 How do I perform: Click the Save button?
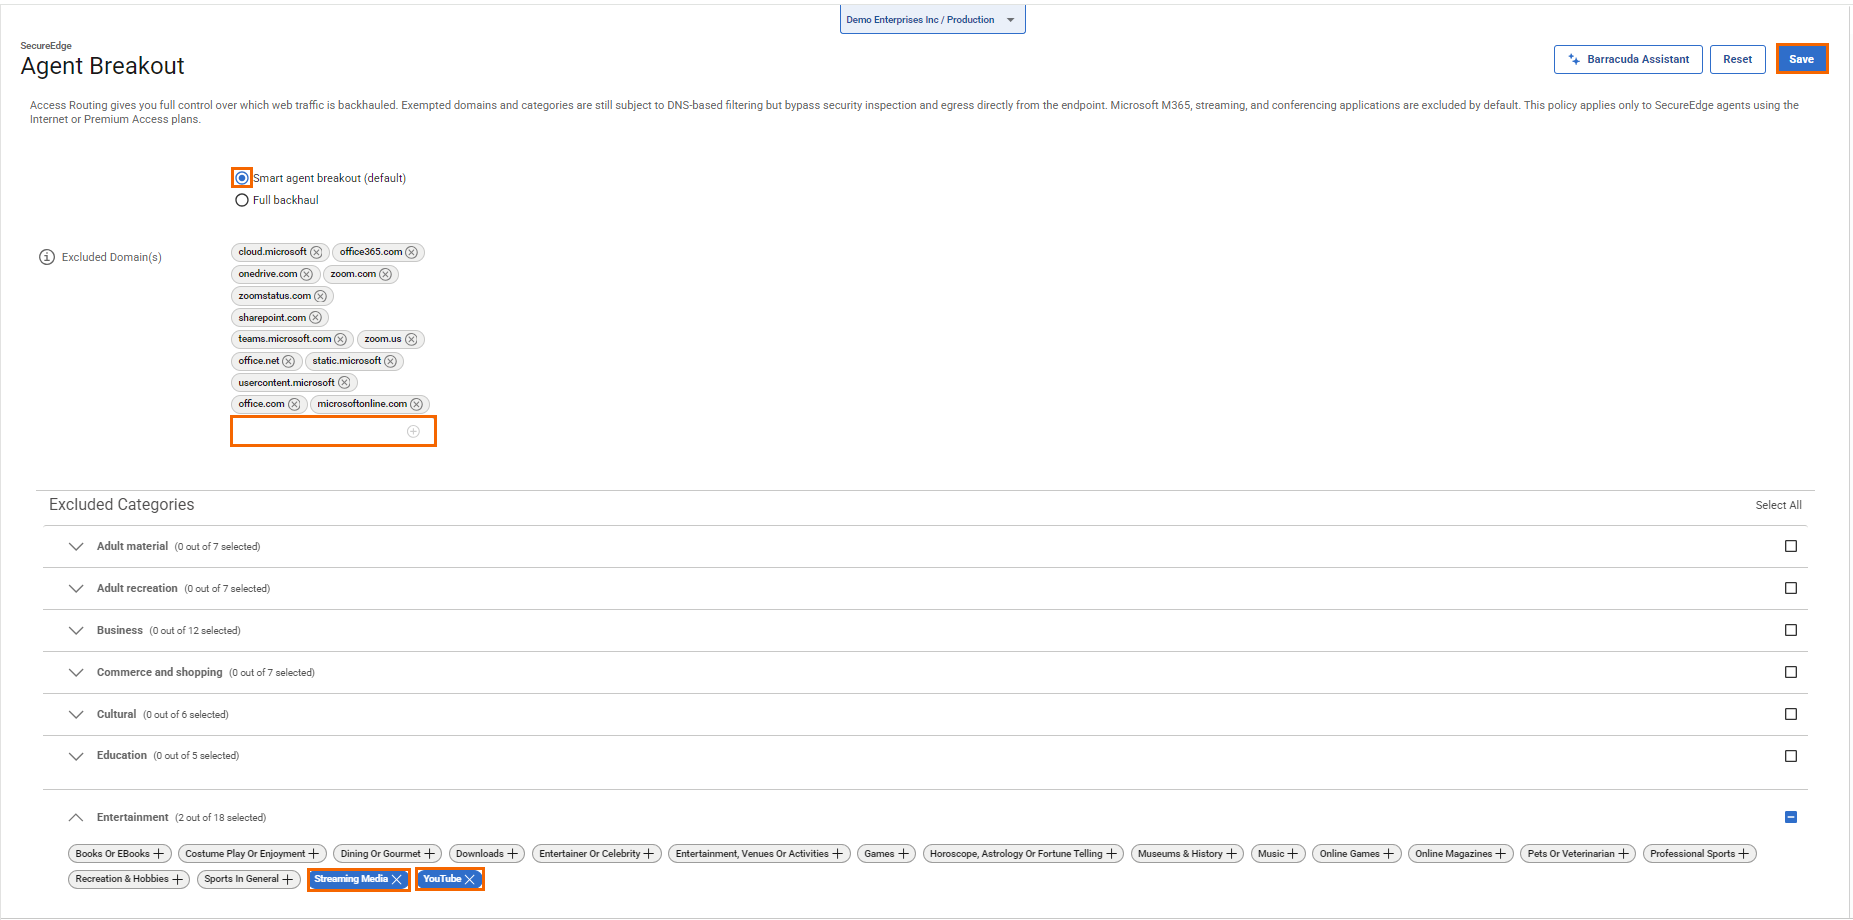[x=1801, y=60]
